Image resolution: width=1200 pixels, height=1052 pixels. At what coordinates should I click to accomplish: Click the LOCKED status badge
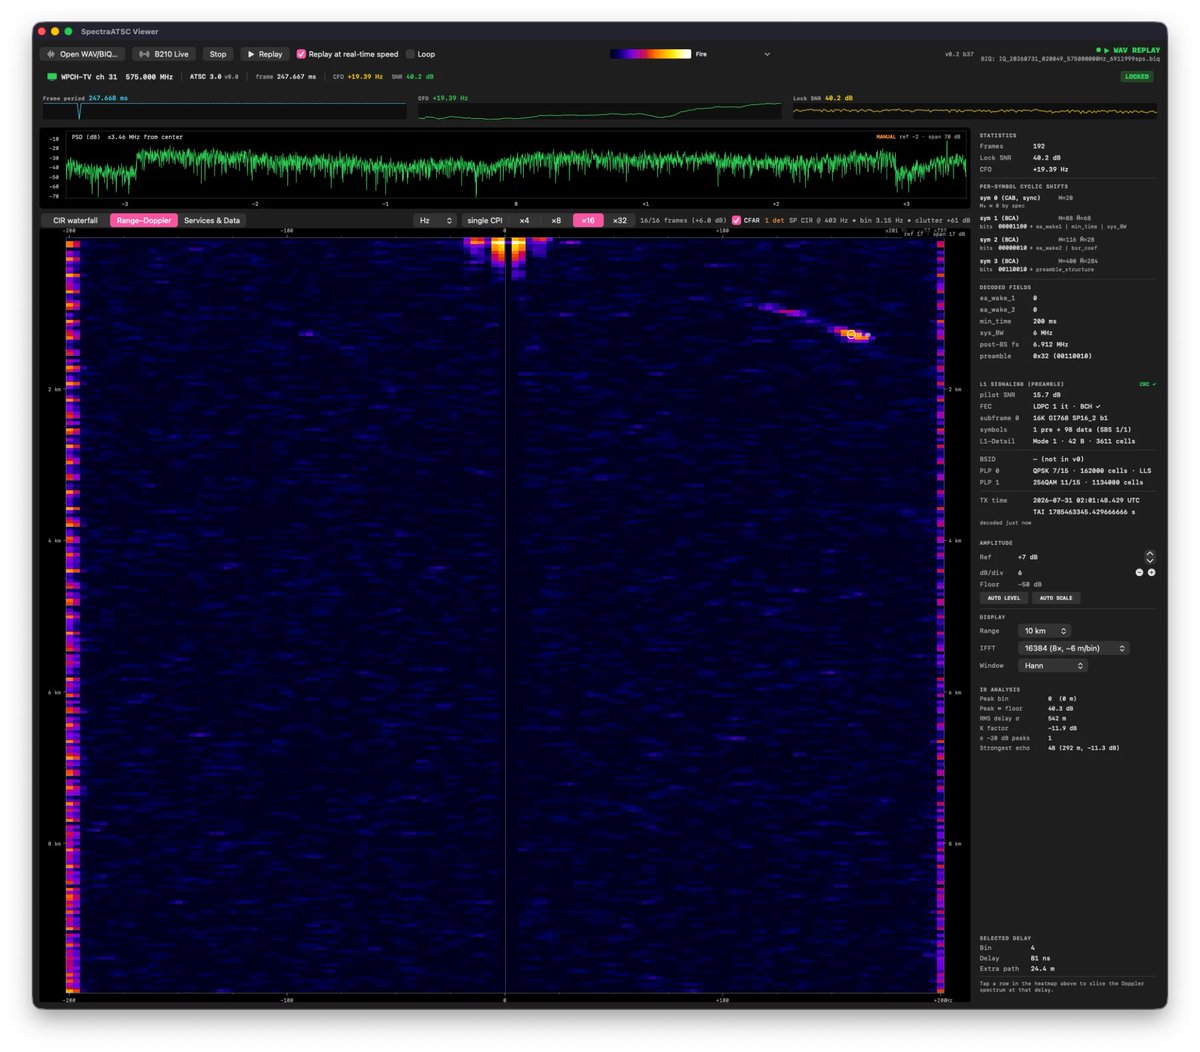pos(1137,76)
